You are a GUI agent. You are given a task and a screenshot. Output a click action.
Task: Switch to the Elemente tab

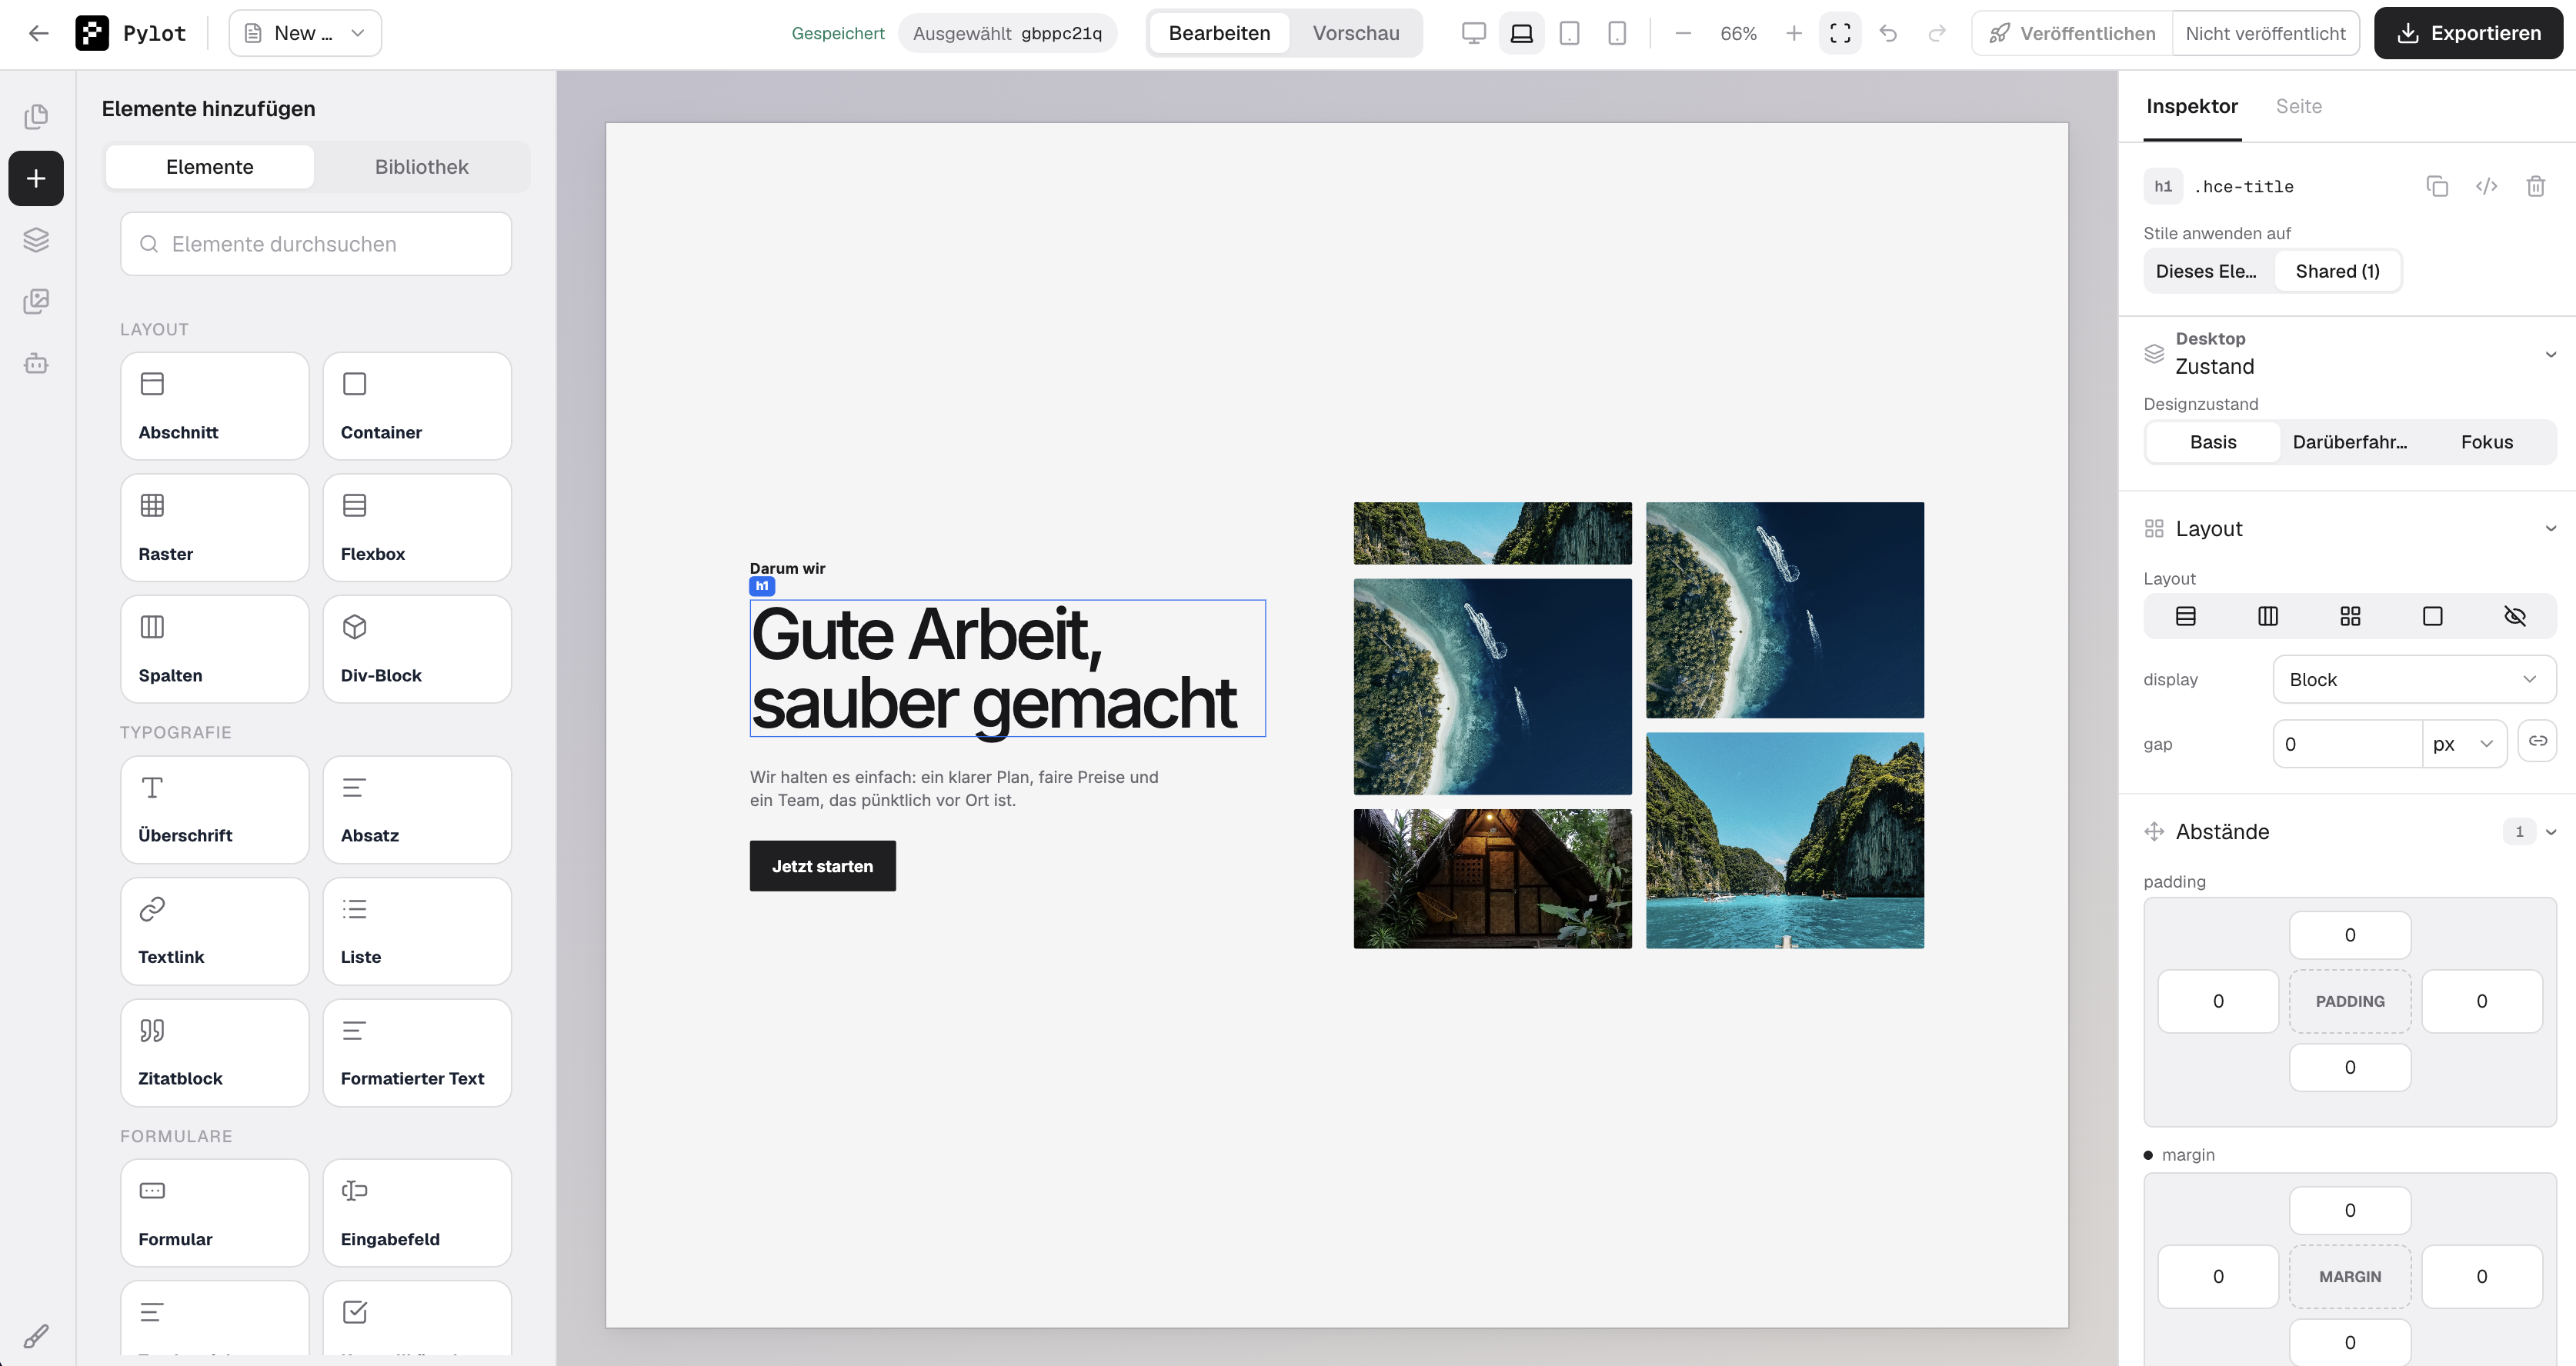pos(210,166)
